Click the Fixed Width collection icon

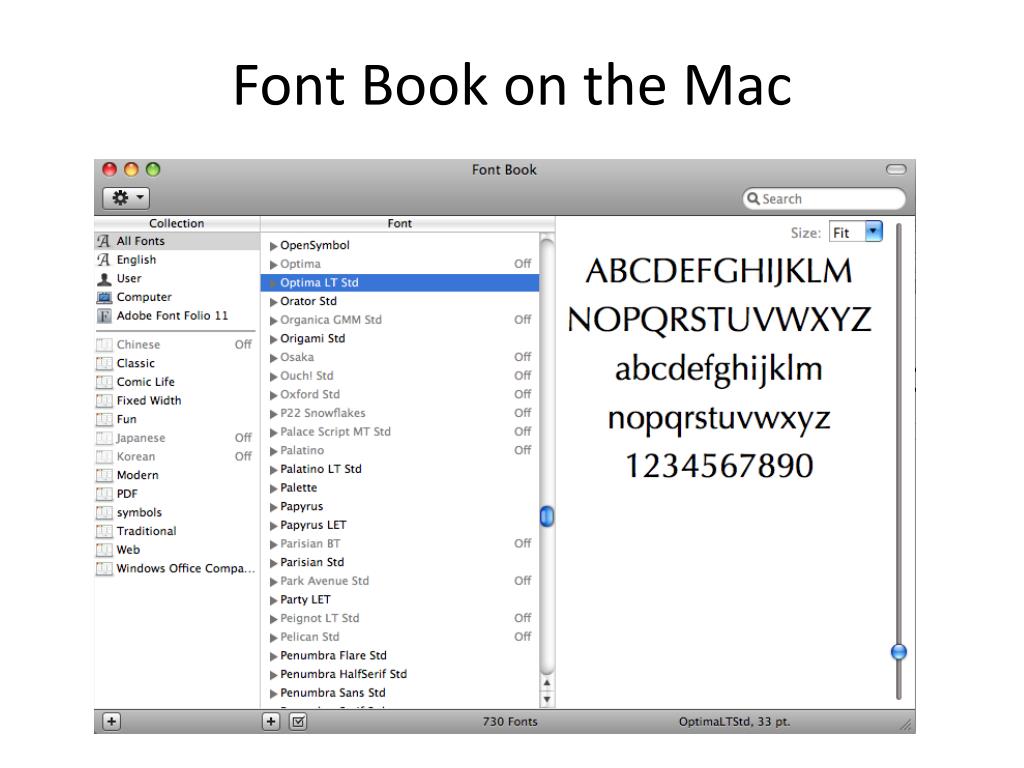point(104,401)
